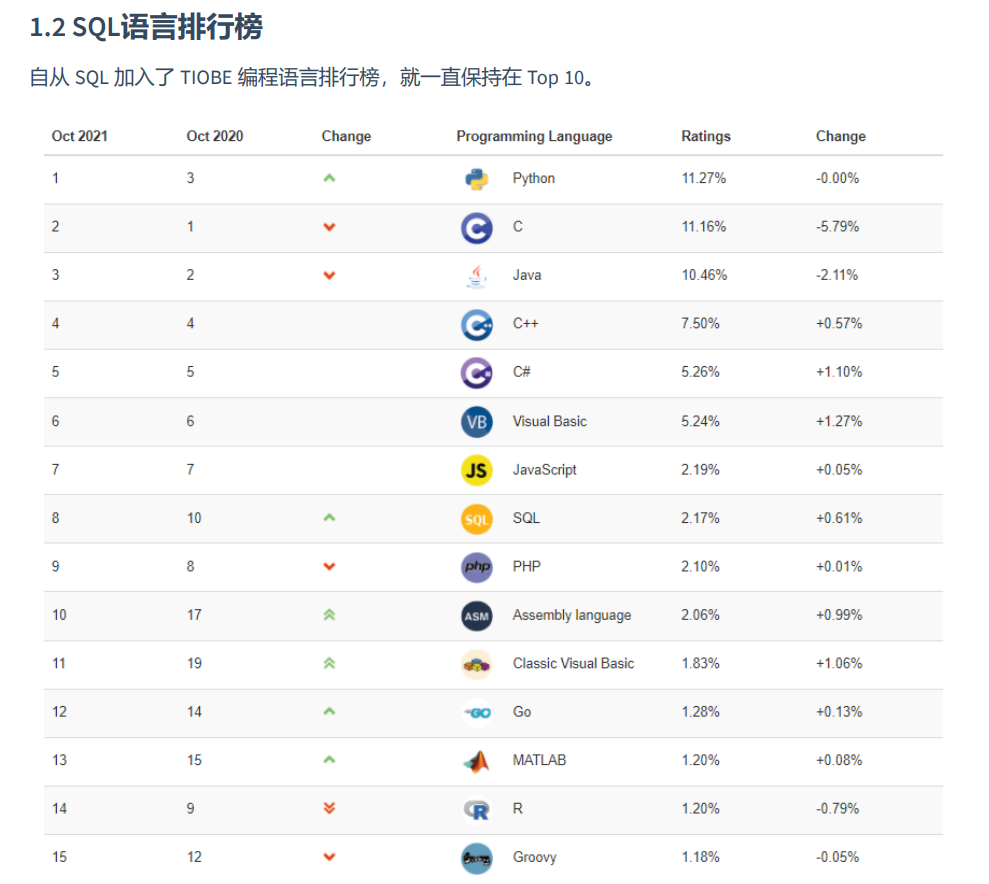989x884 pixels.
Task: Click the Groovy logo icon
Action: pos(477,858)
